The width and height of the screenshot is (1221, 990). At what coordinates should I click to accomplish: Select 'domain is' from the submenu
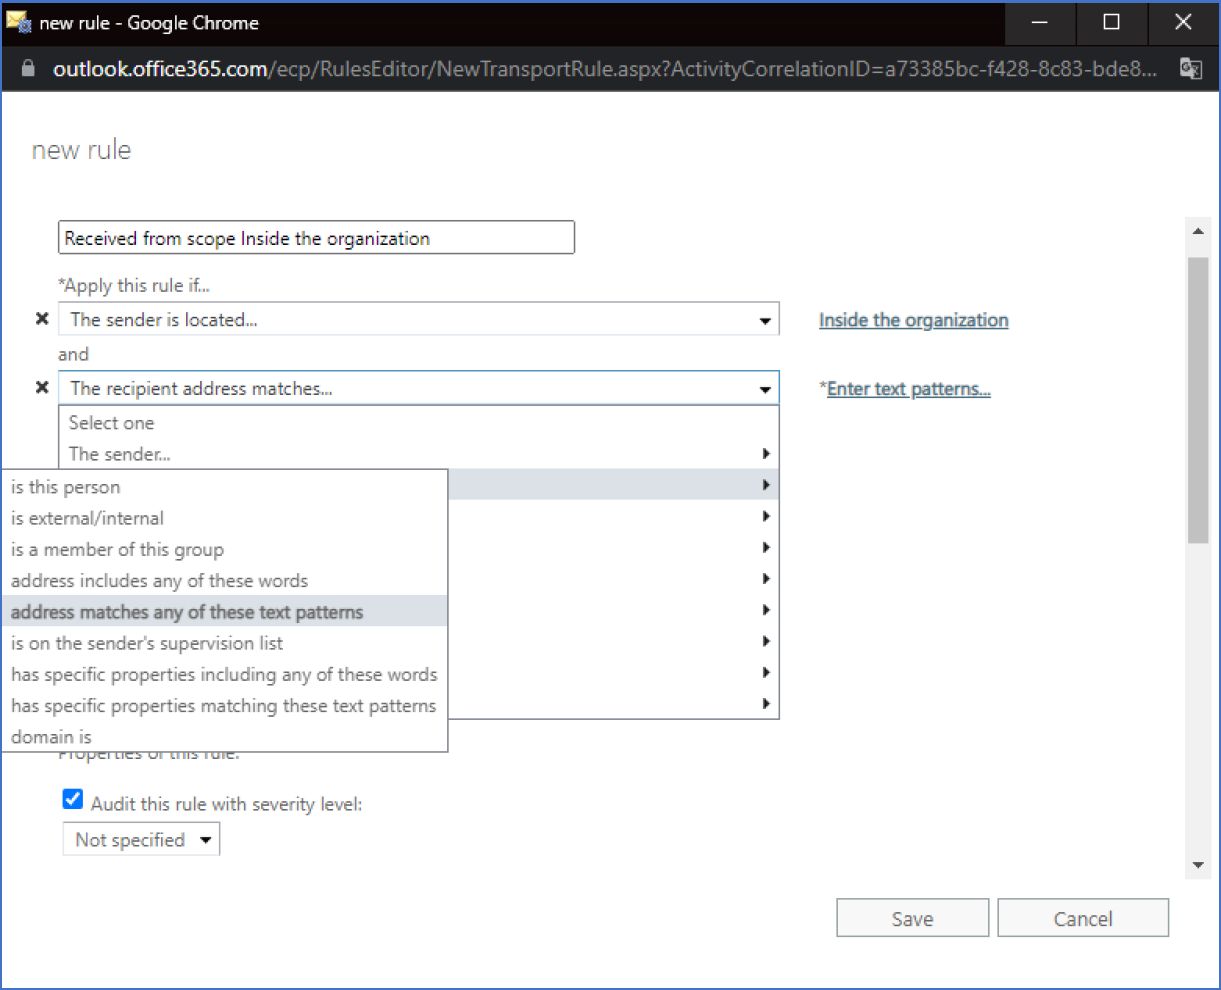[52, 737]
